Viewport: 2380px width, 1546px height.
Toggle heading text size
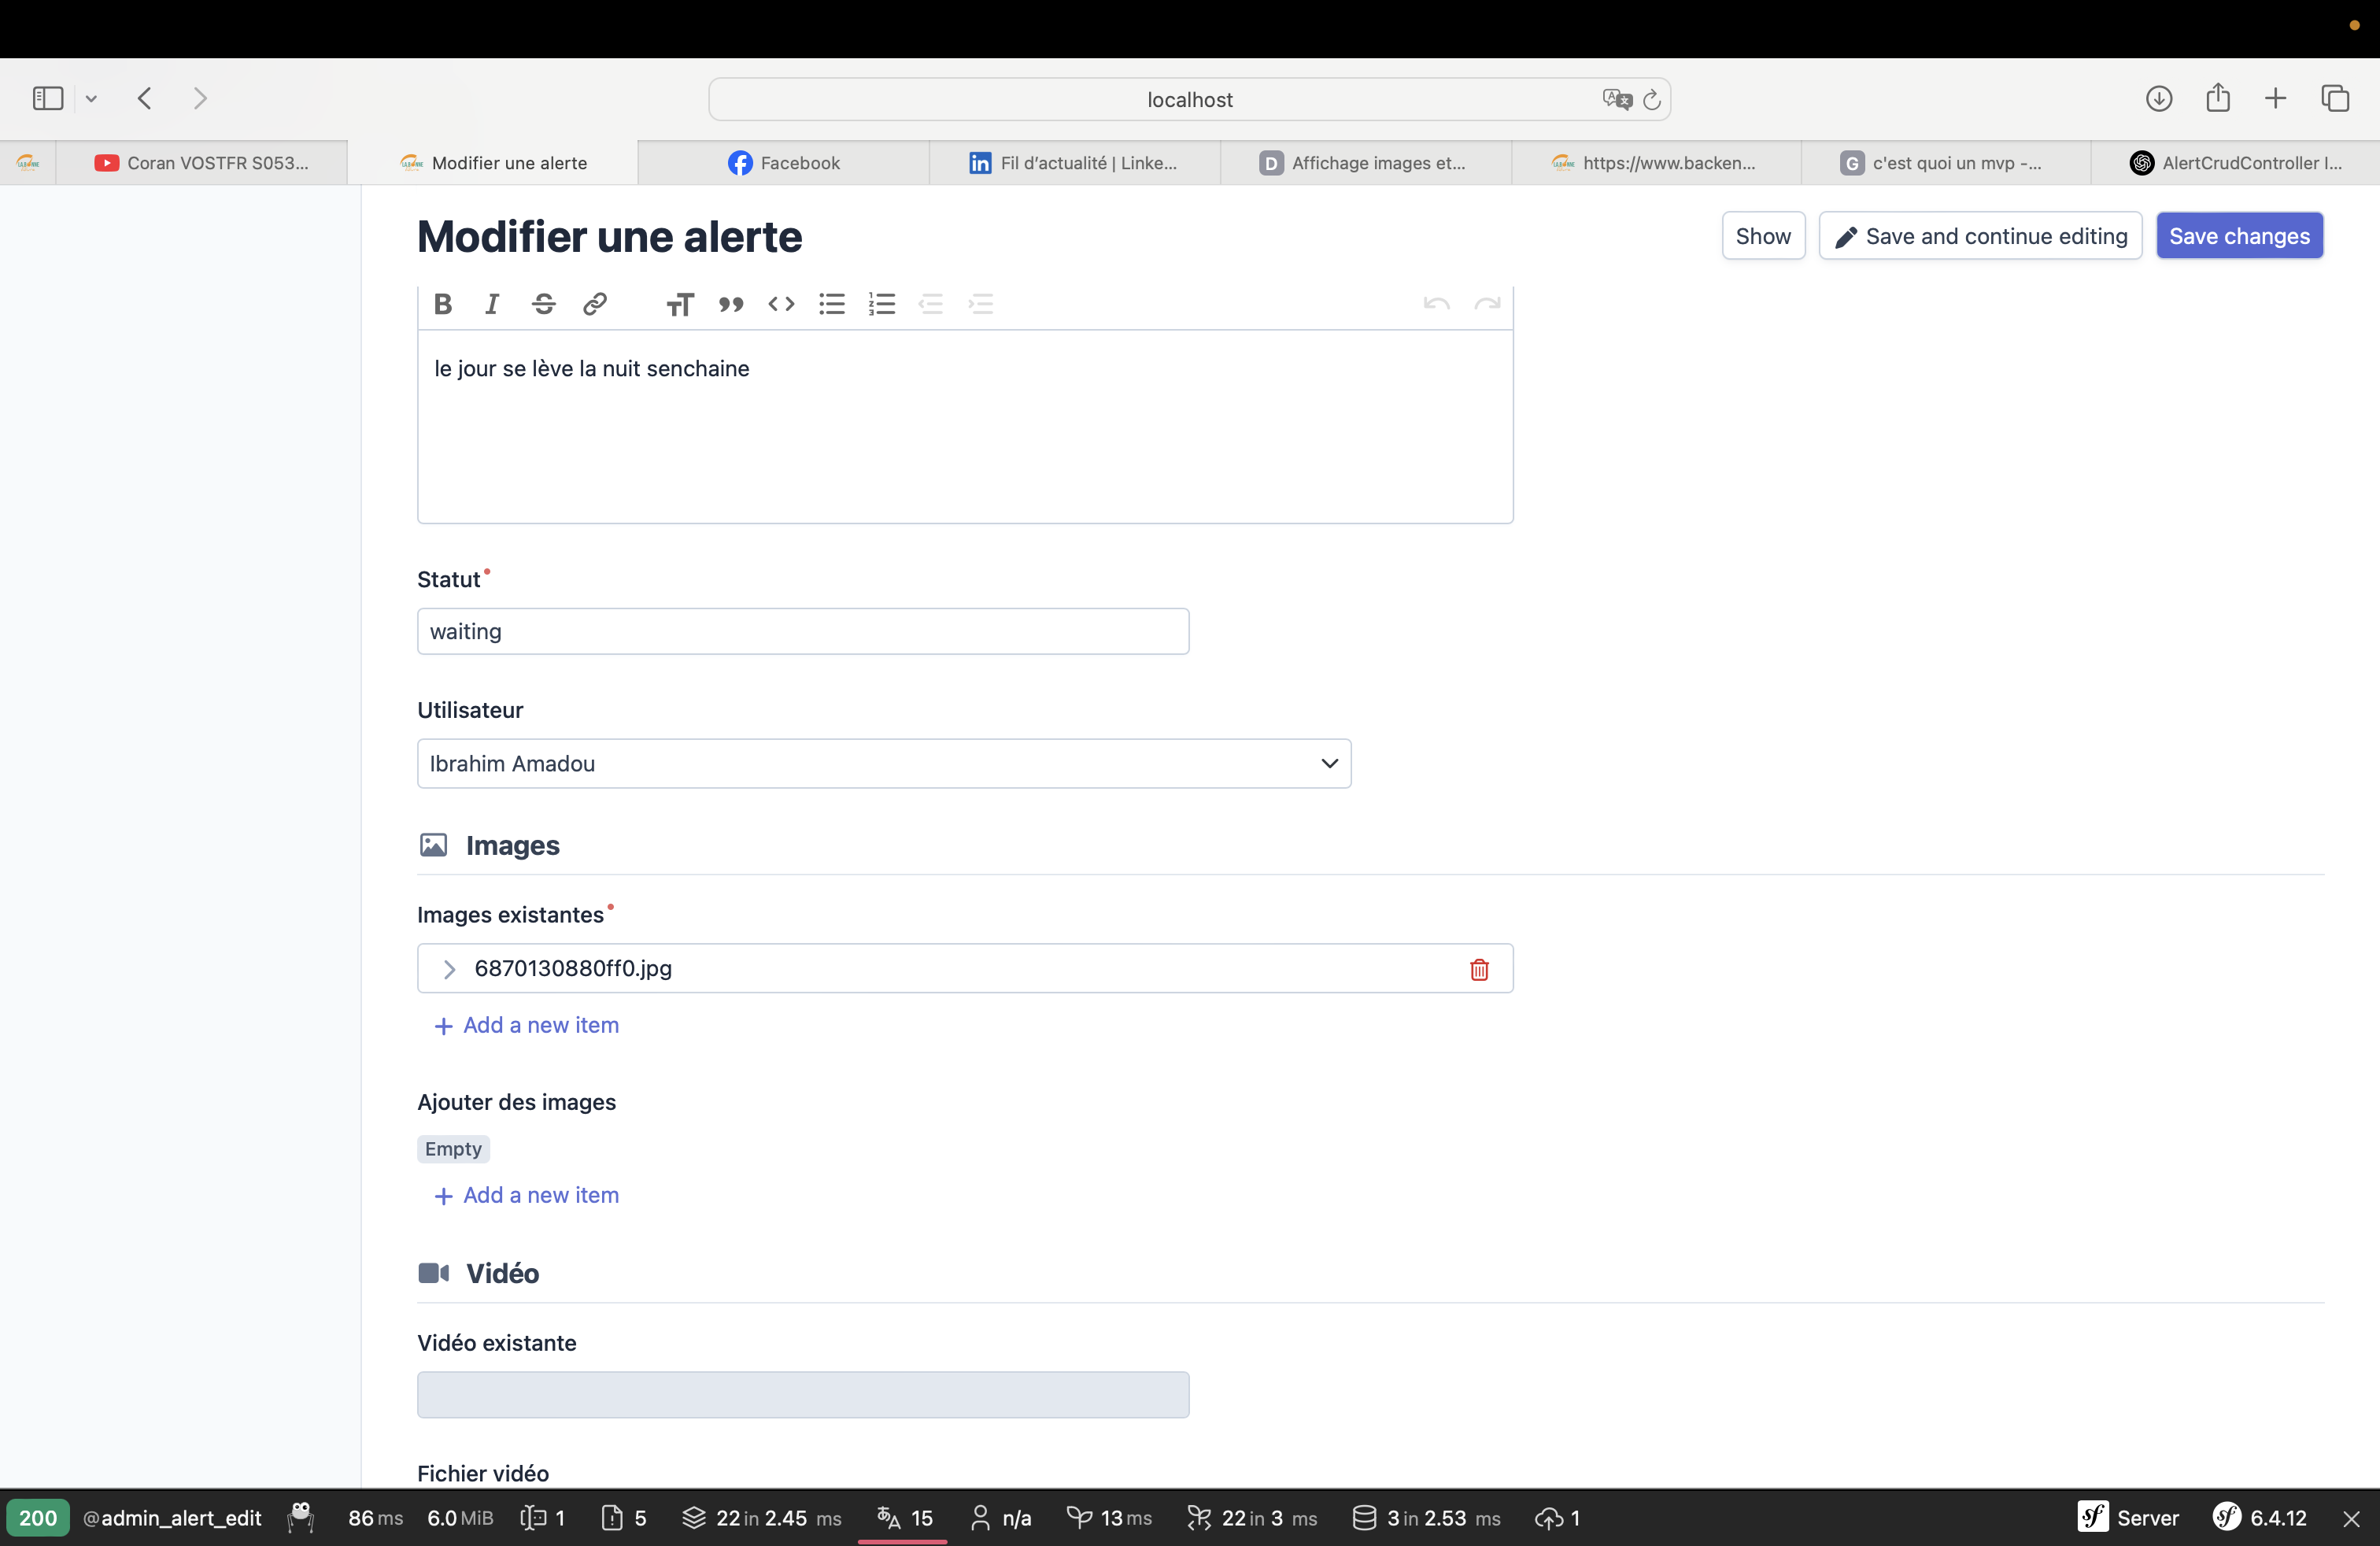(x=680, y=304)
